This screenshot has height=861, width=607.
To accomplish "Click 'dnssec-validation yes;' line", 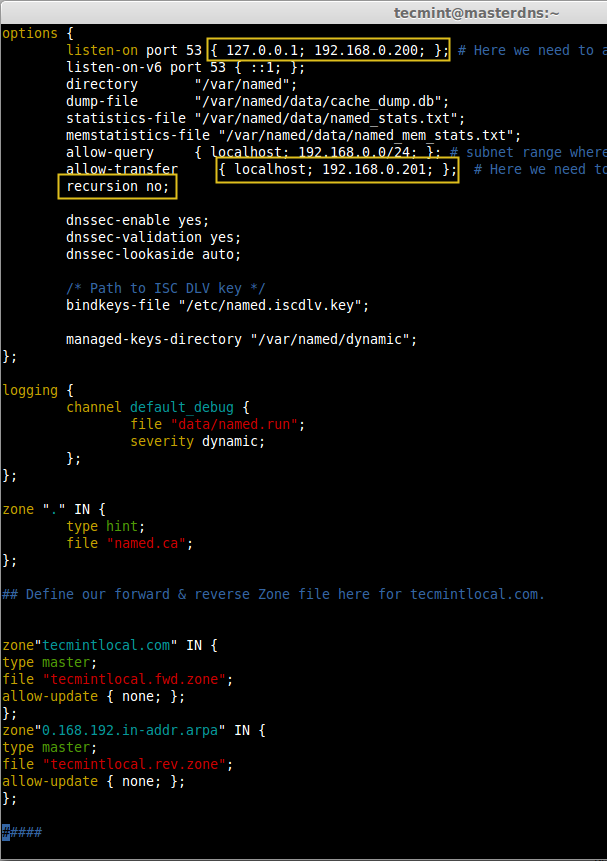I will [x=153, y=238].
